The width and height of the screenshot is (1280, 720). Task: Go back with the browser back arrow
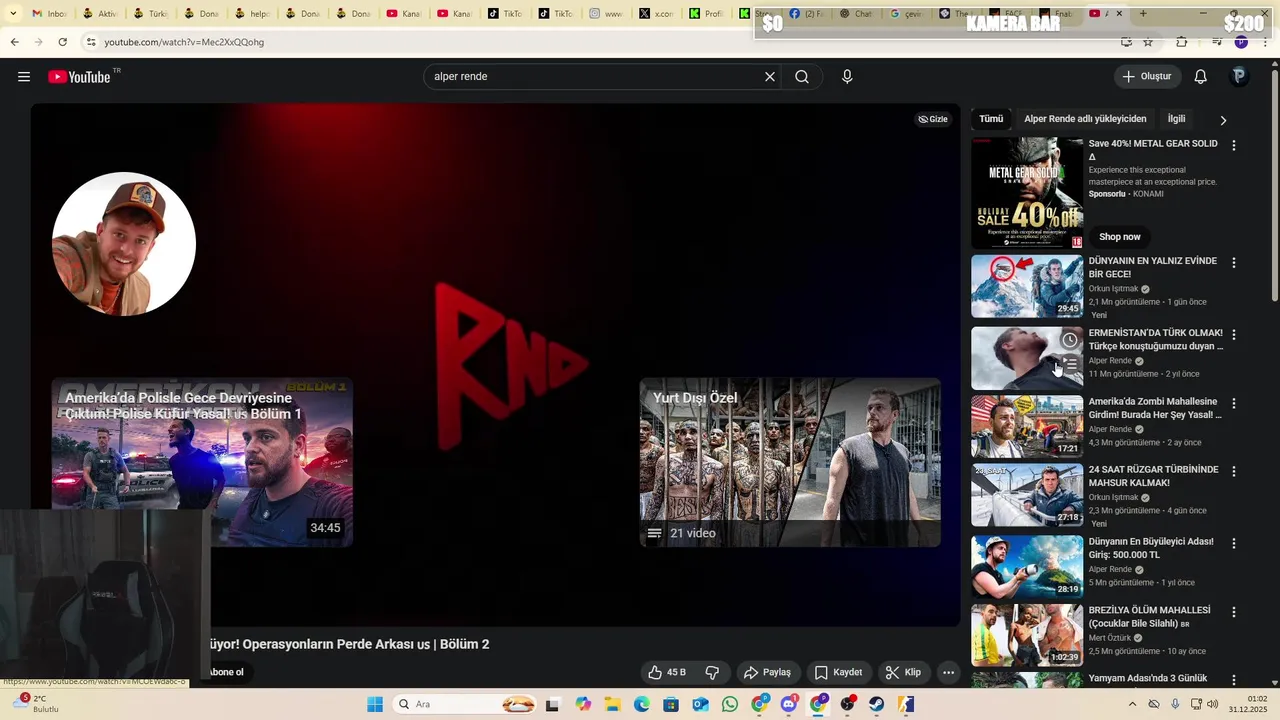(x=14, y=42)
